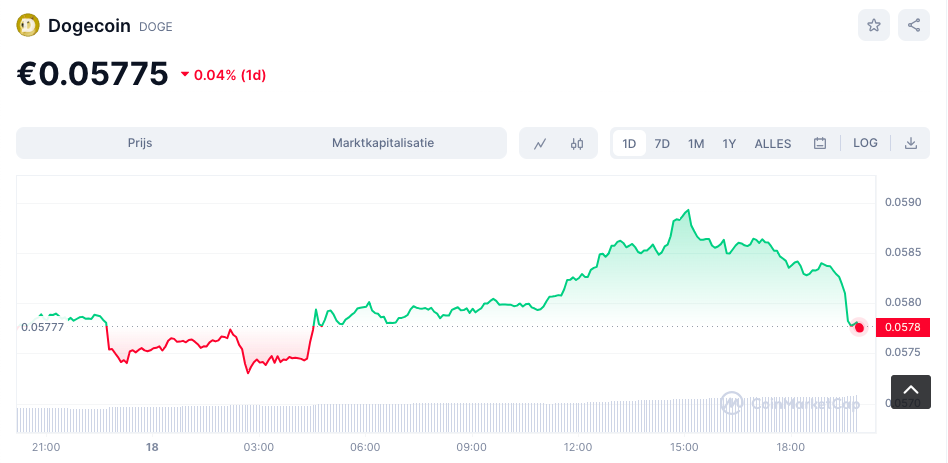Click the 18:00 time axis label

point(791,448)
